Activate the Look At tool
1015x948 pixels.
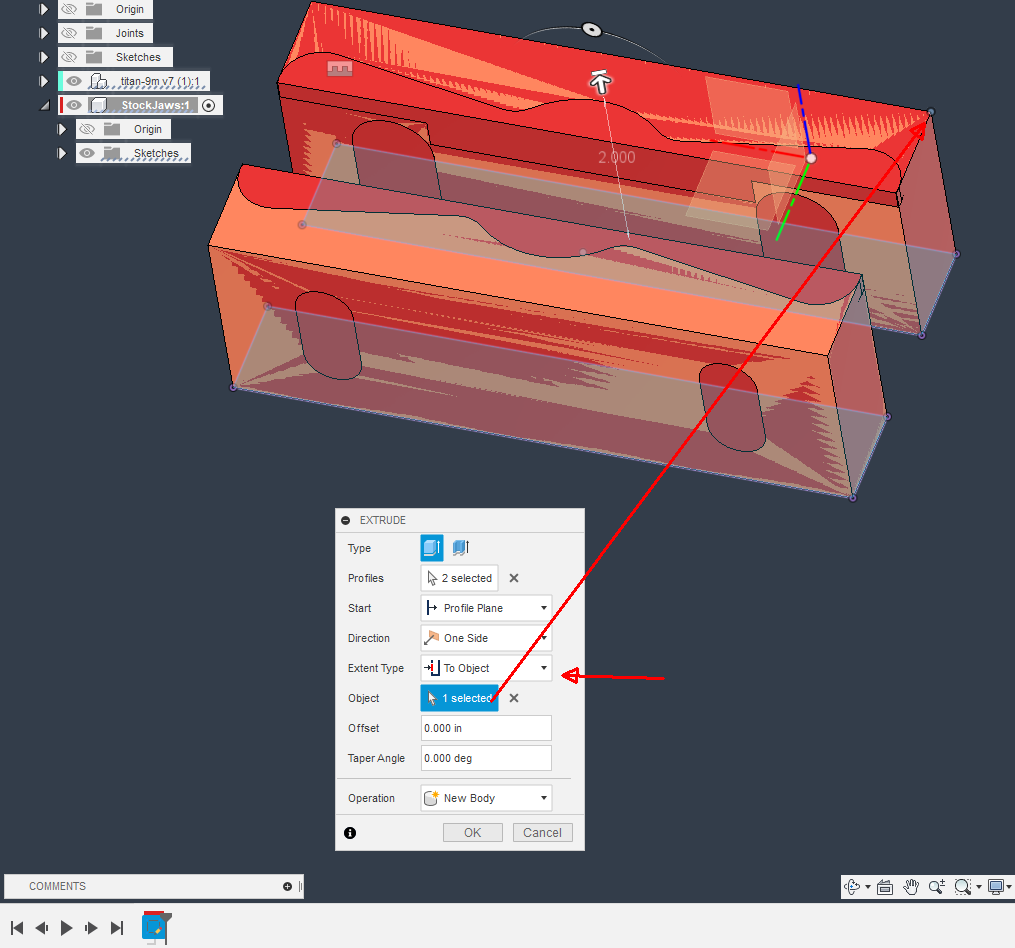(x=885, y=887)
